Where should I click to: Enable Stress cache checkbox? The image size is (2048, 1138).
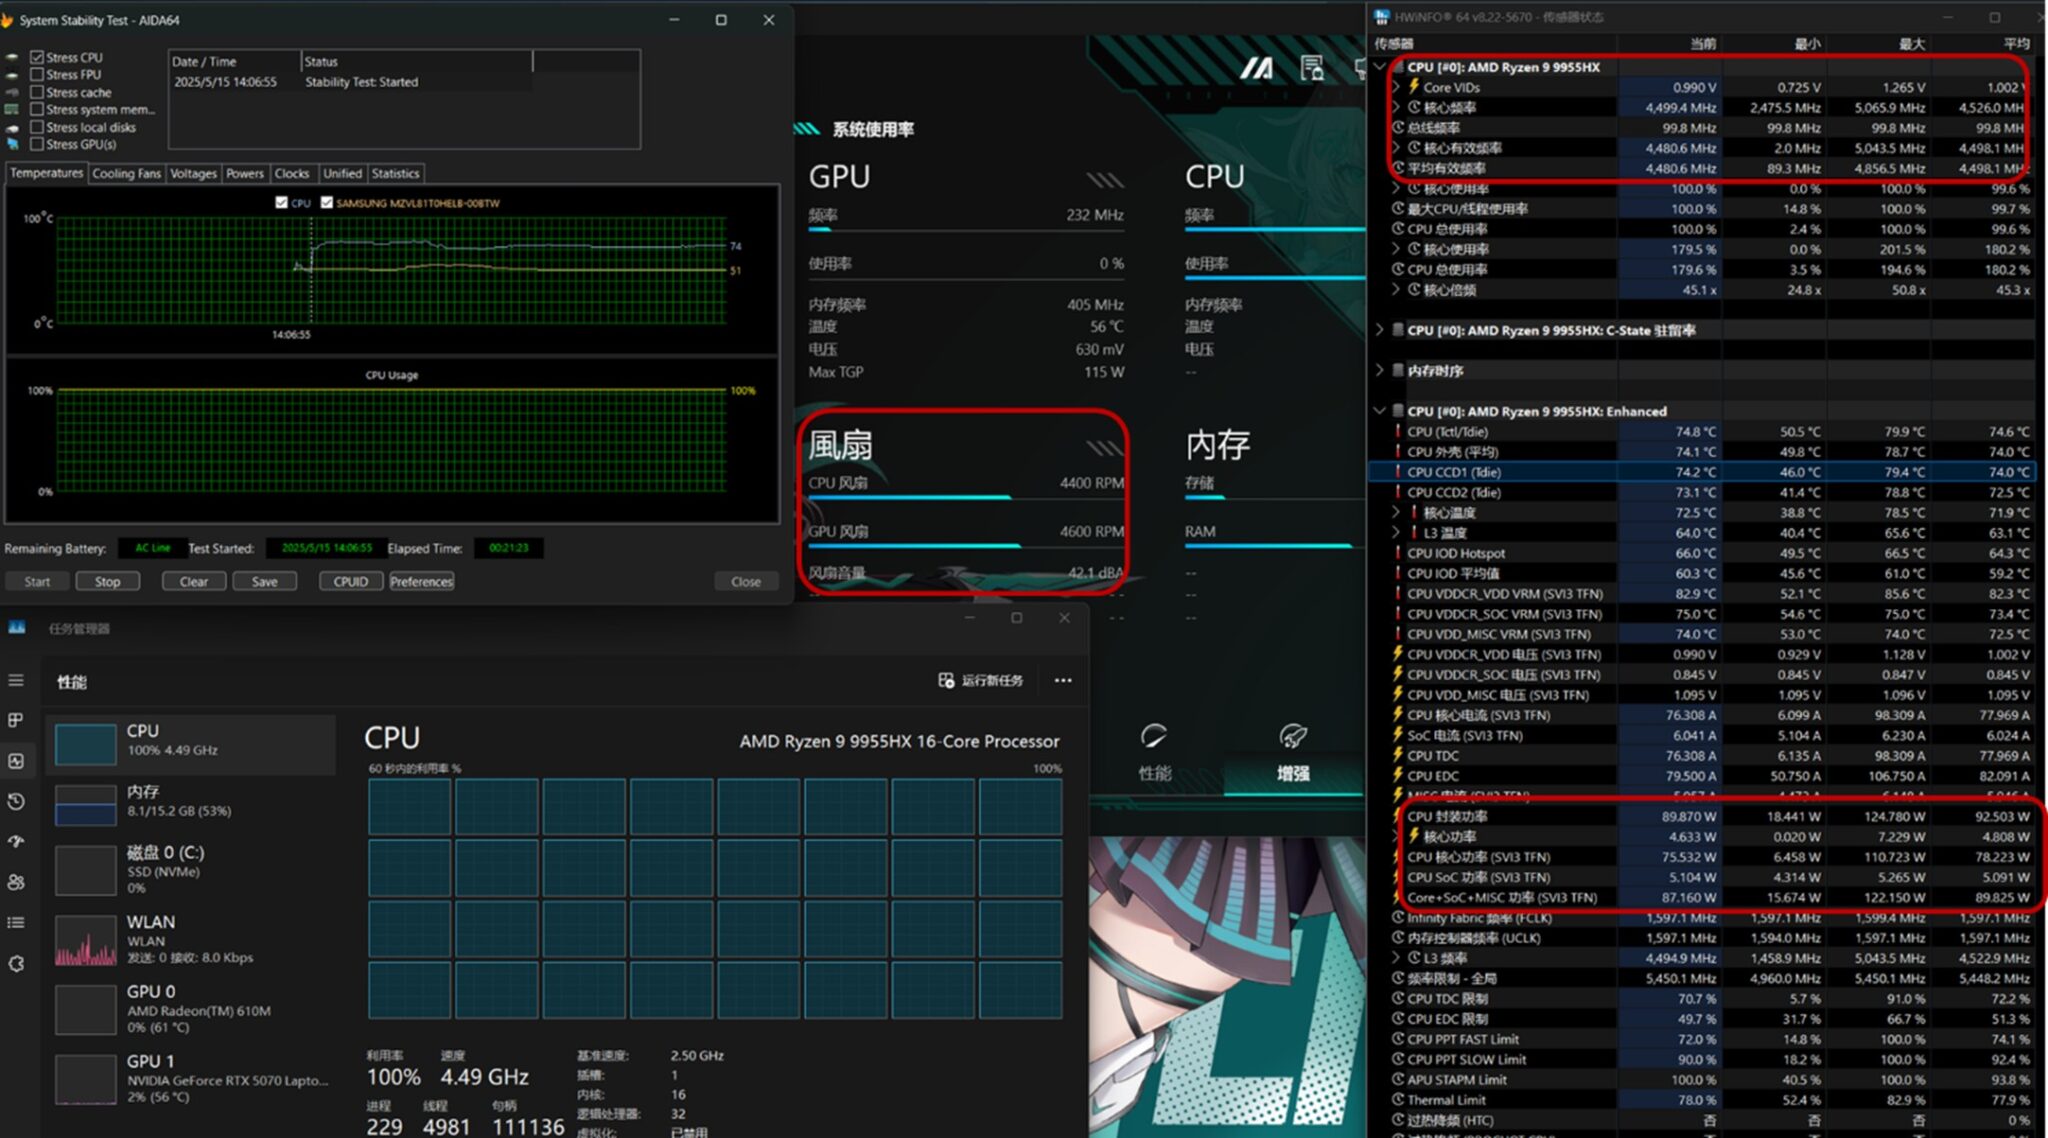37,92
